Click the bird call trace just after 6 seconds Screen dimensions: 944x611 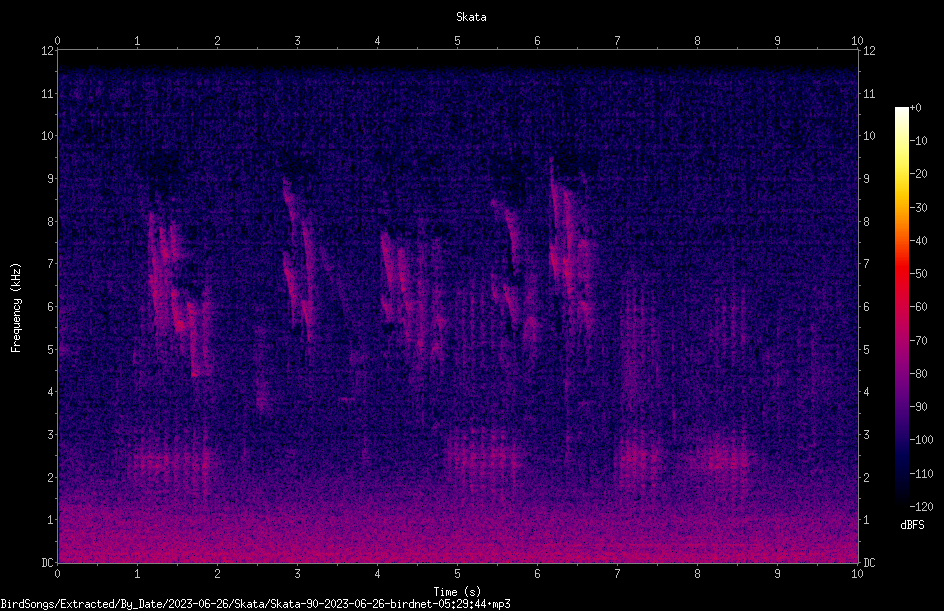pos(572,247)
